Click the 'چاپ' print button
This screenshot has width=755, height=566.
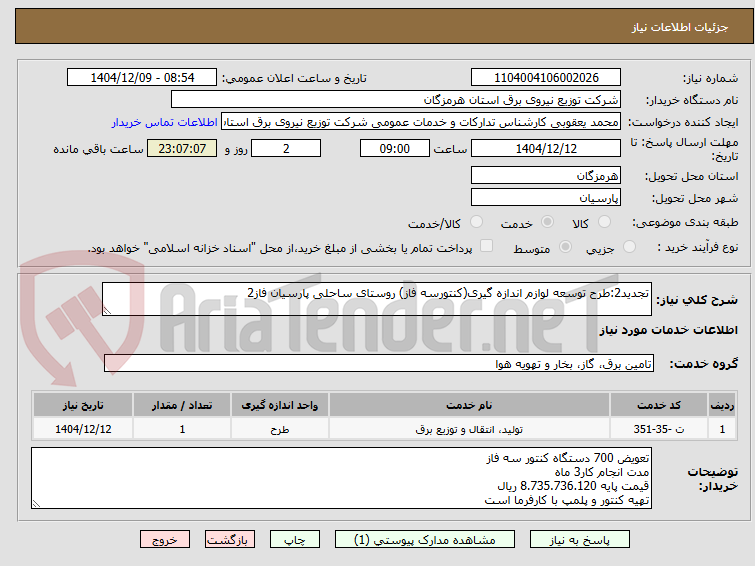295,540
